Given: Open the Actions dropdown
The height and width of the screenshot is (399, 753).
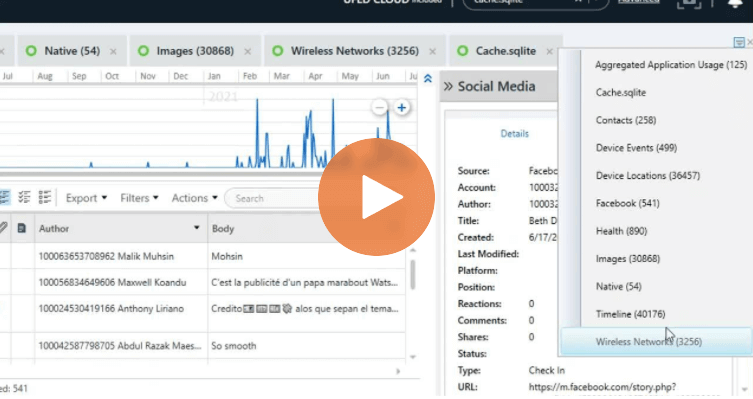Looking at the screenshot, I should 194,198.
